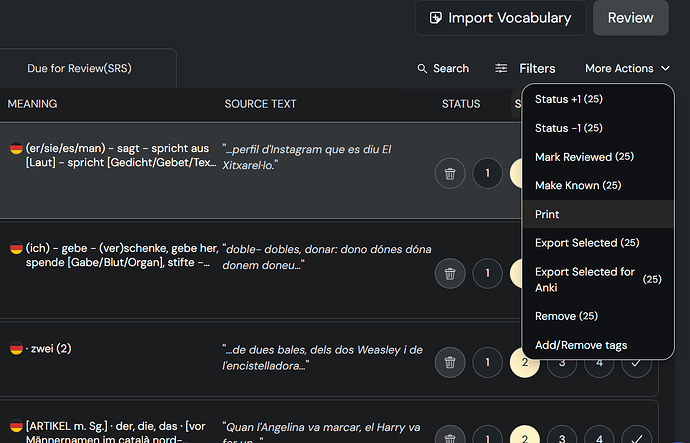Collapse the More Actions dropdown chevron

pyautogui.click(x=665, y=69)
